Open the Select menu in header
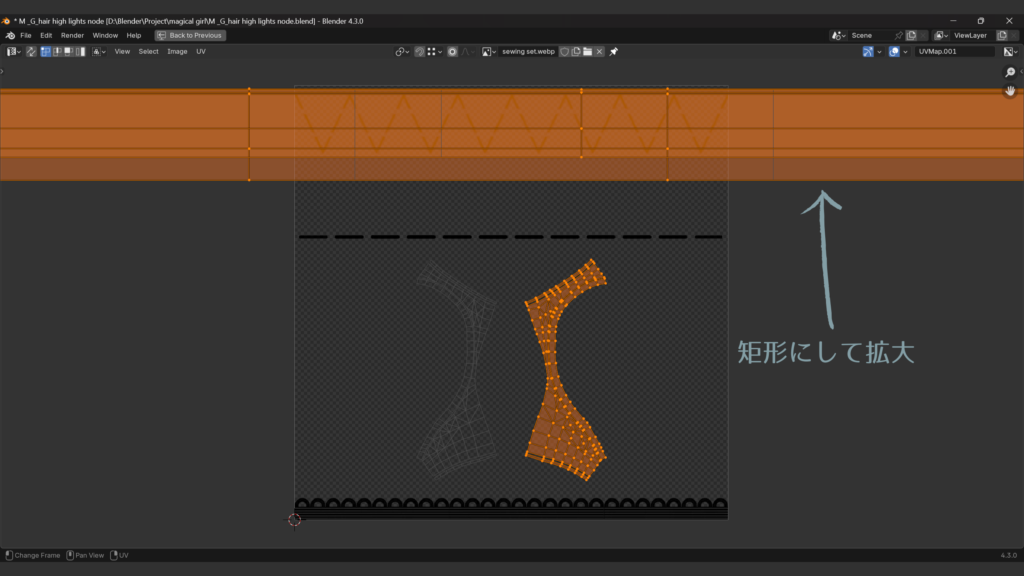 [x=148, y=51]
